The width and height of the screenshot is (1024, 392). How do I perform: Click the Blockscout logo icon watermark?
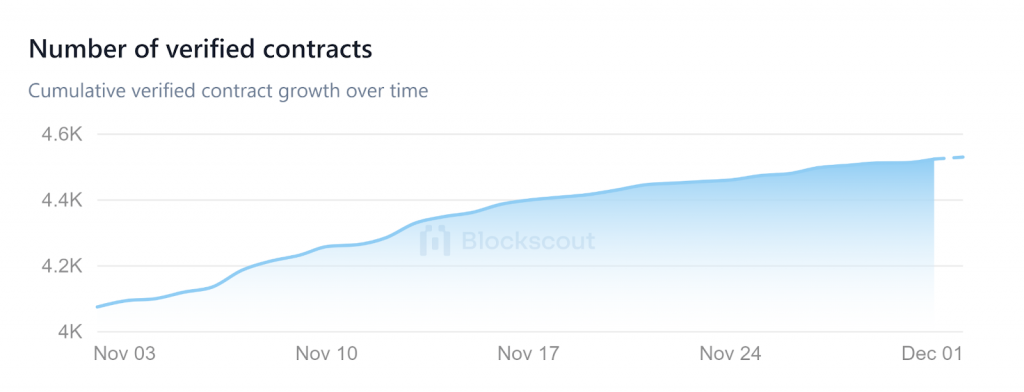435,240
